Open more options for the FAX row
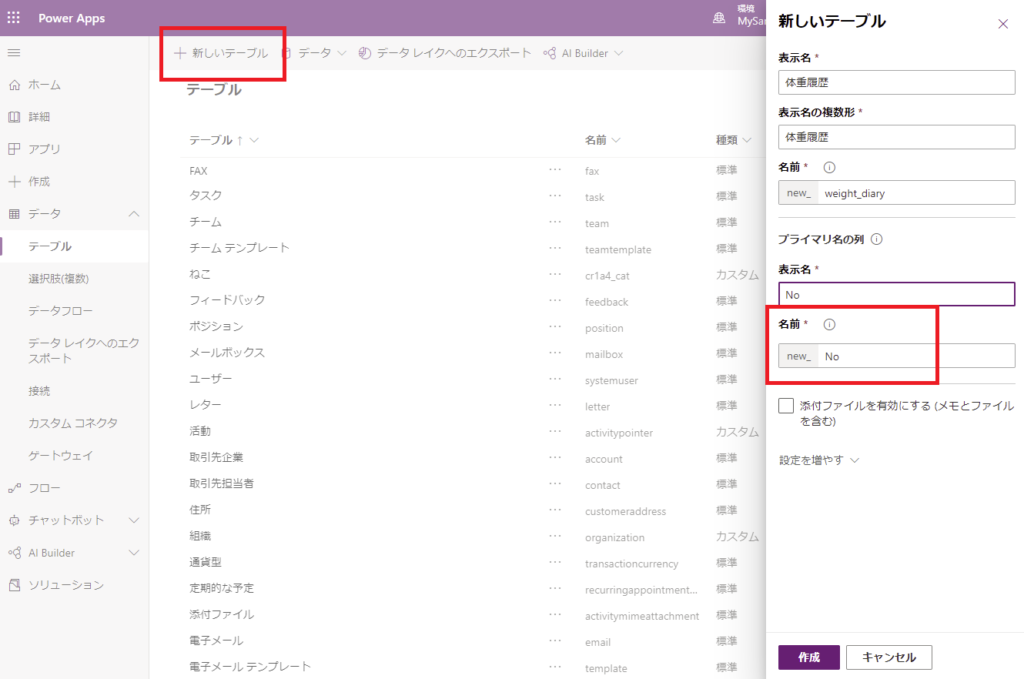1024x679 pixels. click(x=555, y=170)
